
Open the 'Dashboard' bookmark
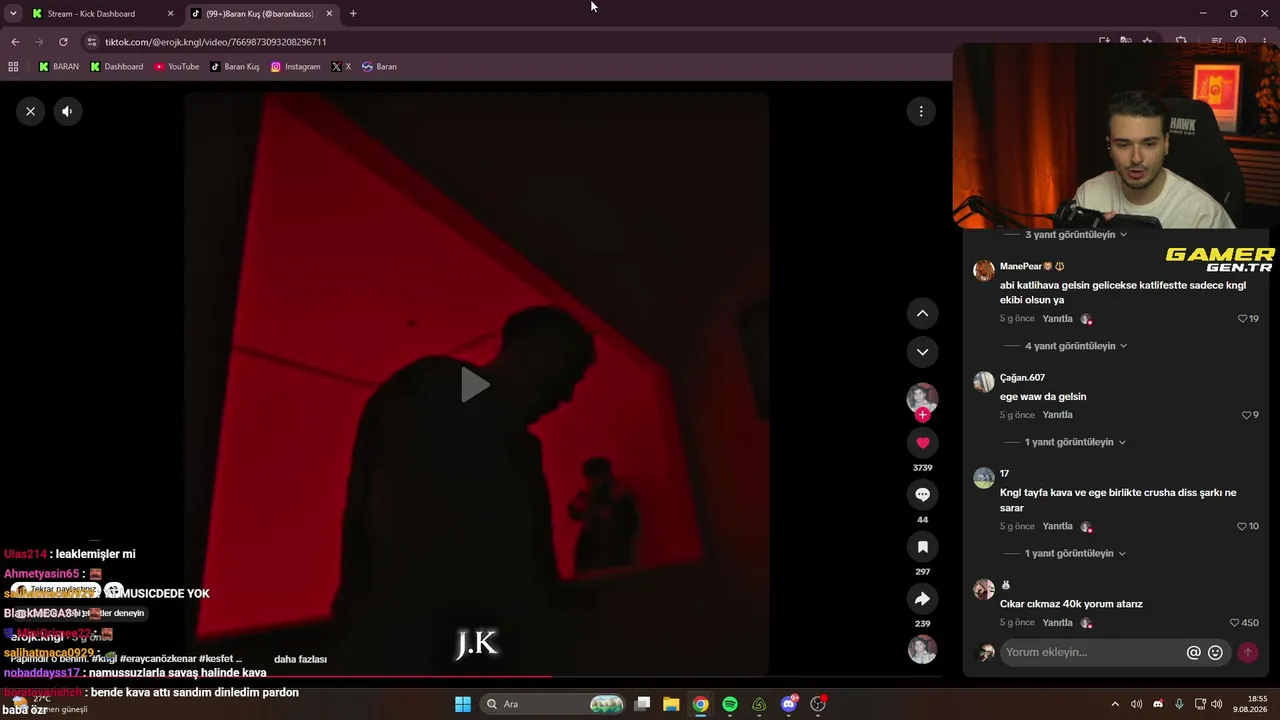116,67
